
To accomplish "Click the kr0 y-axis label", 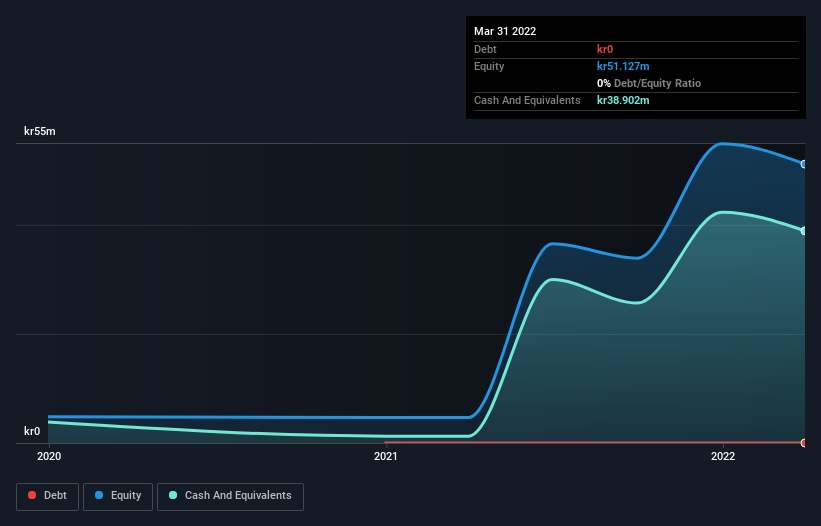I will tap(32, 431).
